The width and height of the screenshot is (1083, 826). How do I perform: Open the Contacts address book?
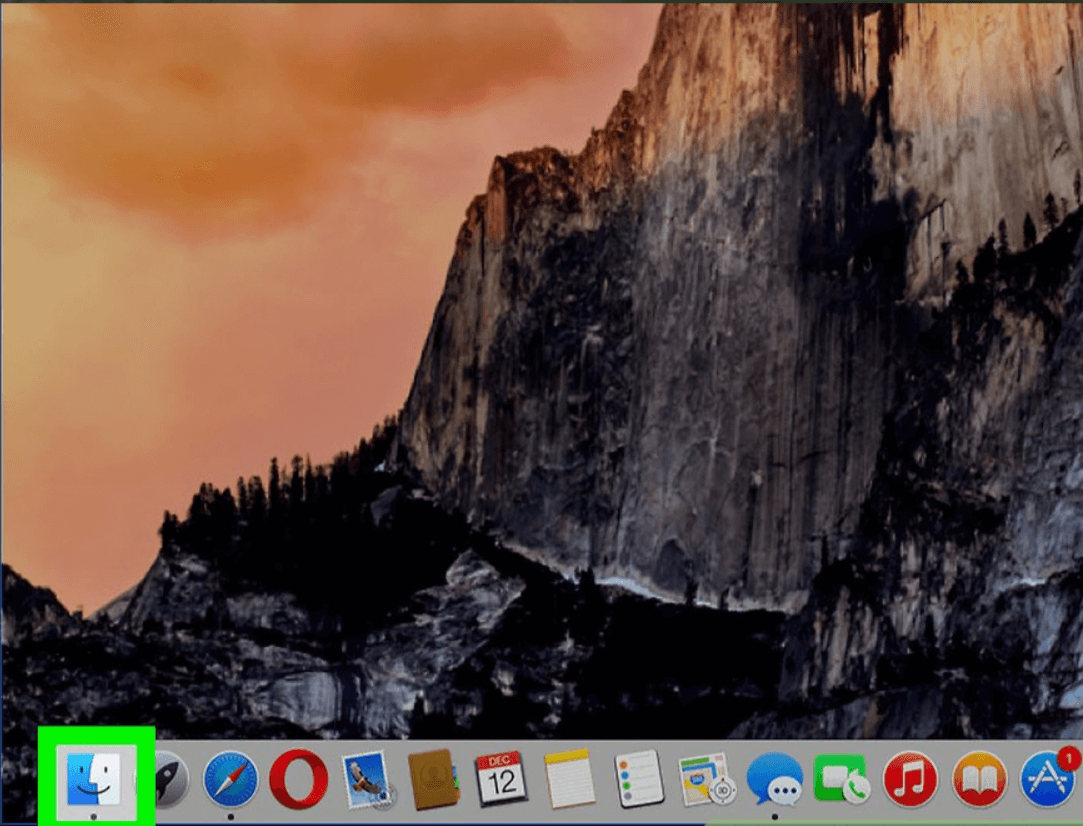pos(432,780)
